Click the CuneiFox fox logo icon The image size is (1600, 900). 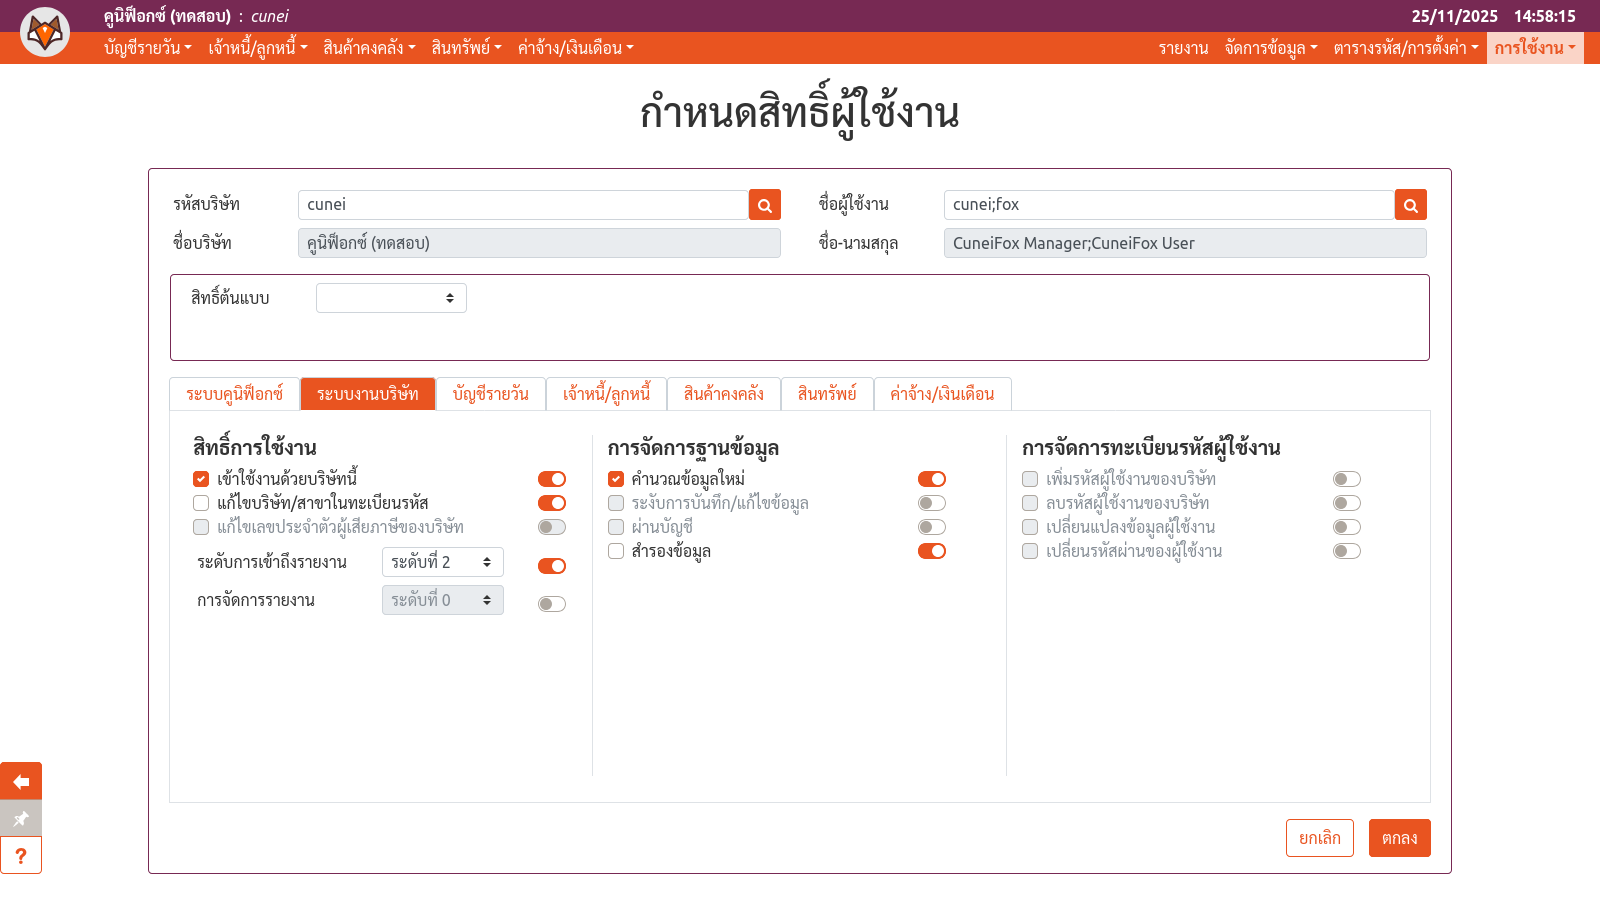click(x=45, y=32)
